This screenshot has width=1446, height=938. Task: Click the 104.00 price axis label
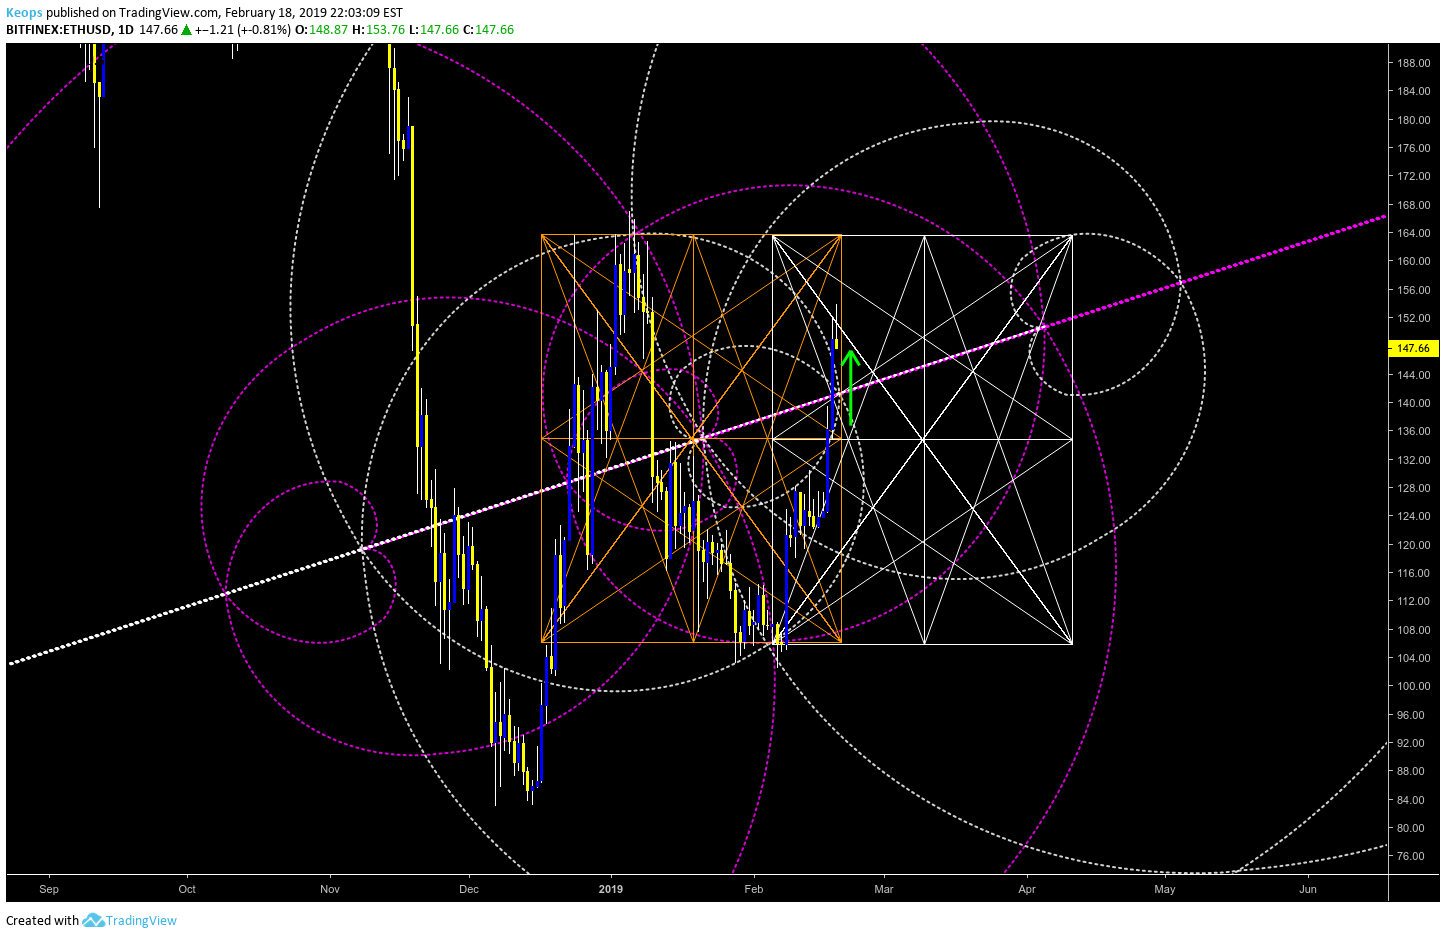(x=1413, y=658)
